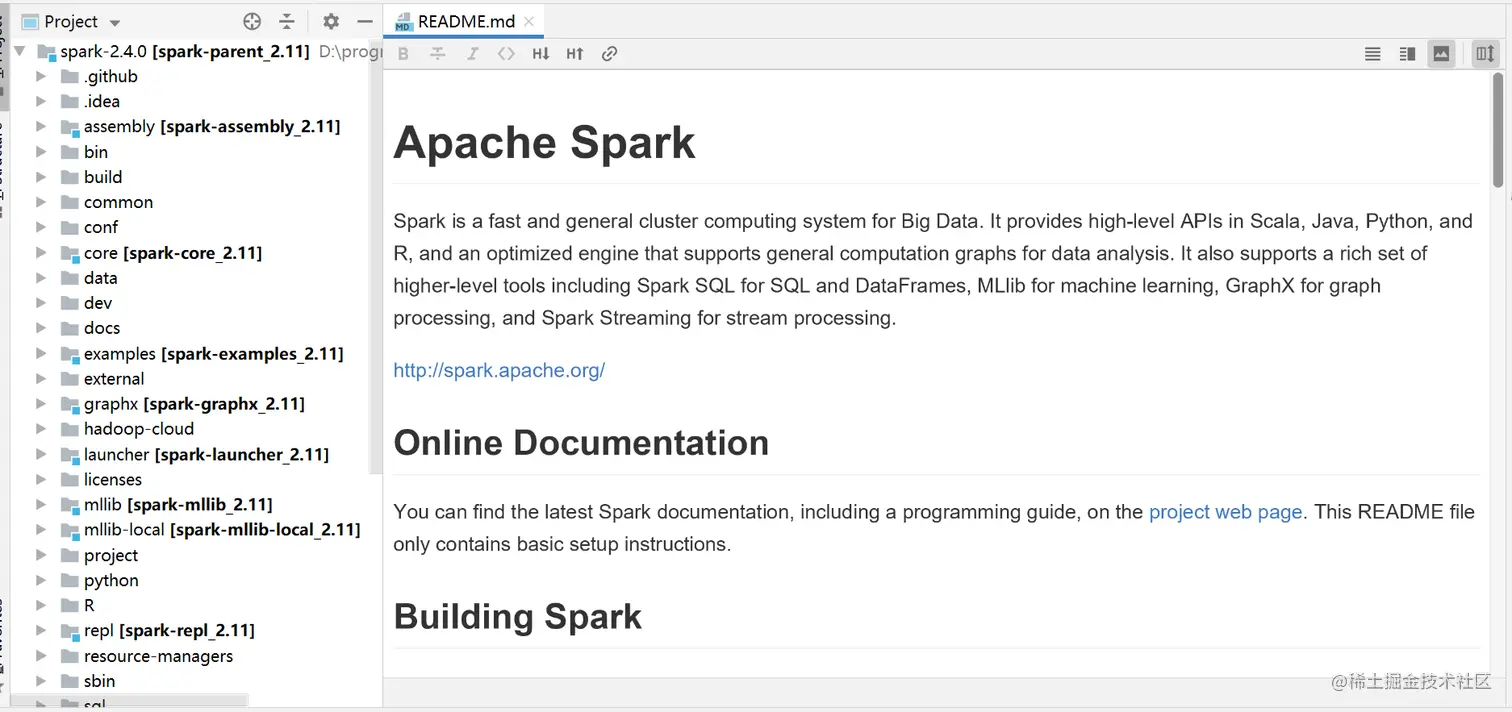
Task: Expand the core module arrow
Action: point(41,253)
